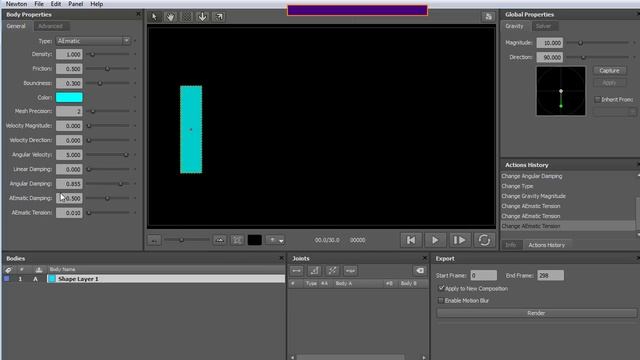
Task: Toggle the grid display tool
Action: pos(187,17)
